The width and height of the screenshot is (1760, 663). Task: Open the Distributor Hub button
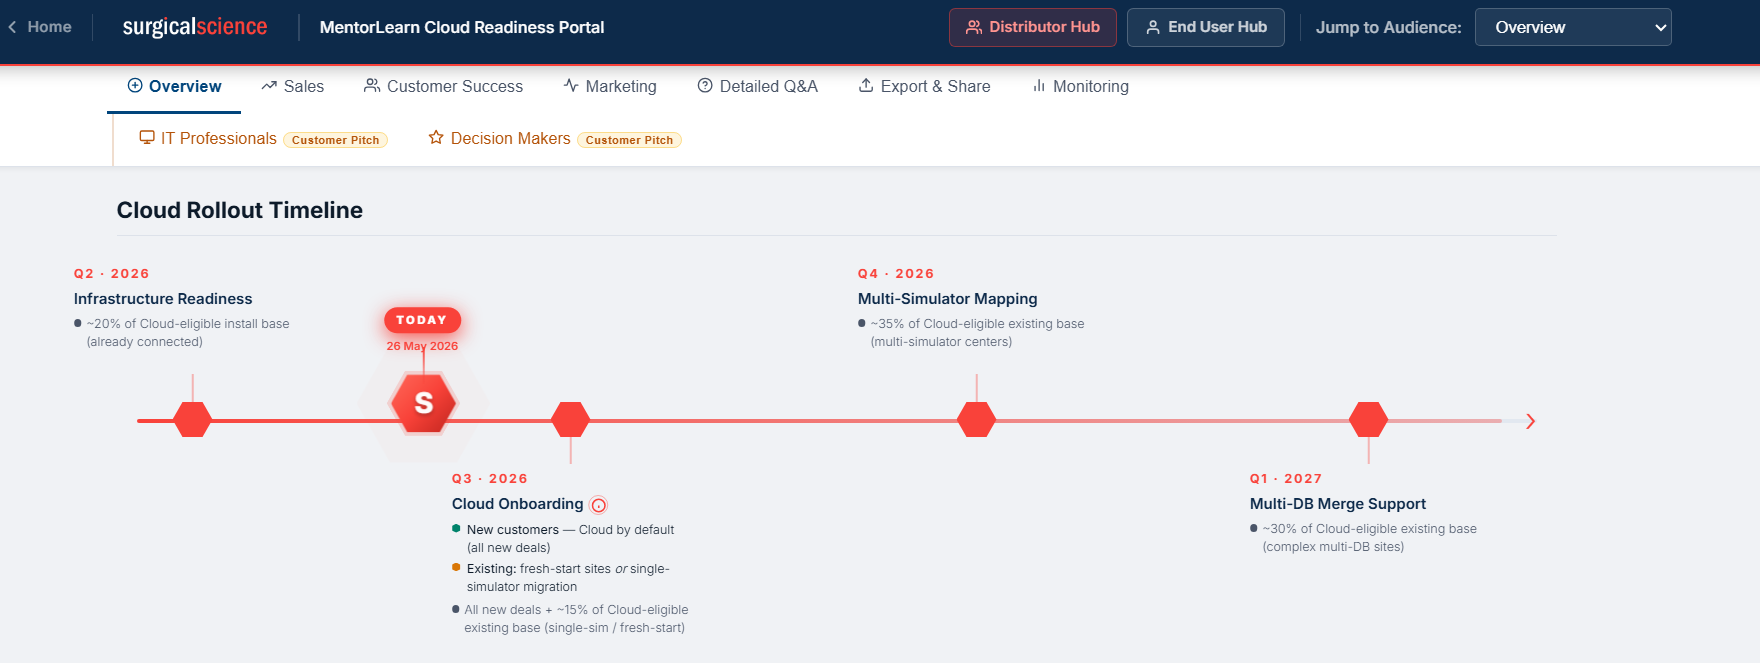[x=1032, y=27]
